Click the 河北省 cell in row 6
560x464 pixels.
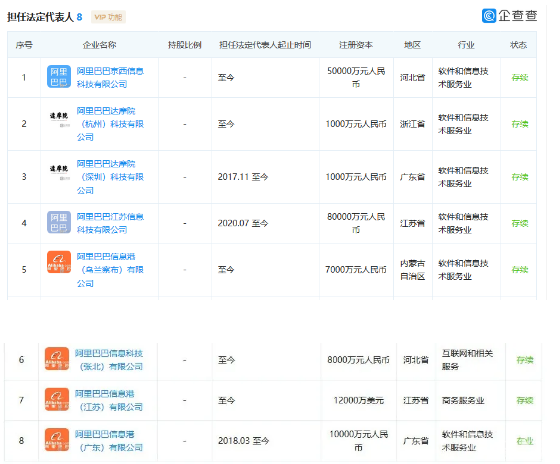click(x=416, y=360)
